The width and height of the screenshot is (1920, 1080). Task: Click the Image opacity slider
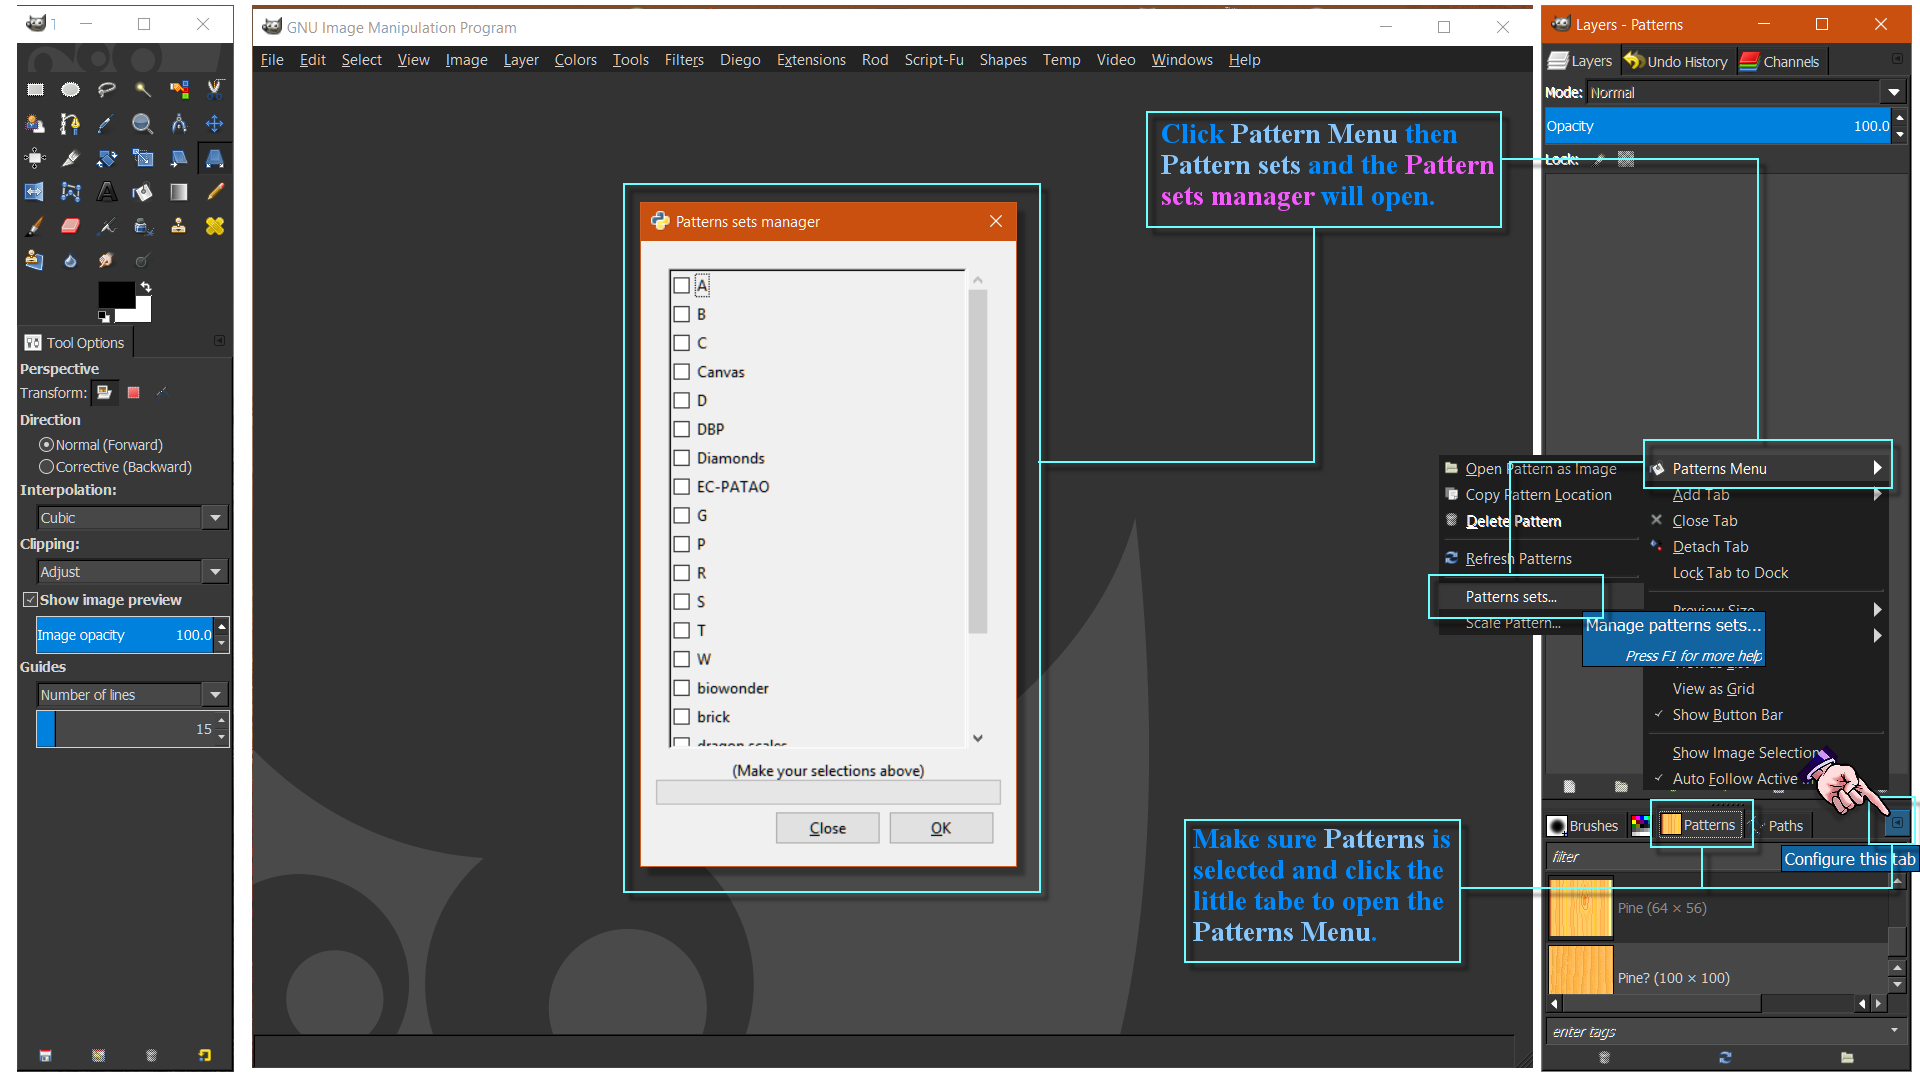tap(126, 635)
